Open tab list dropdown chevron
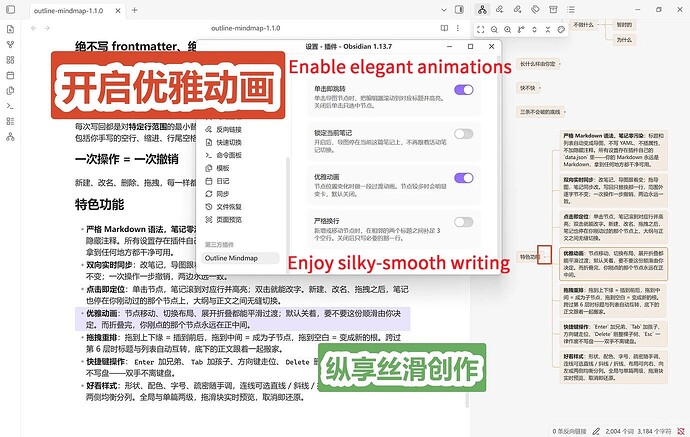690x437 pixels. (444, 10)
